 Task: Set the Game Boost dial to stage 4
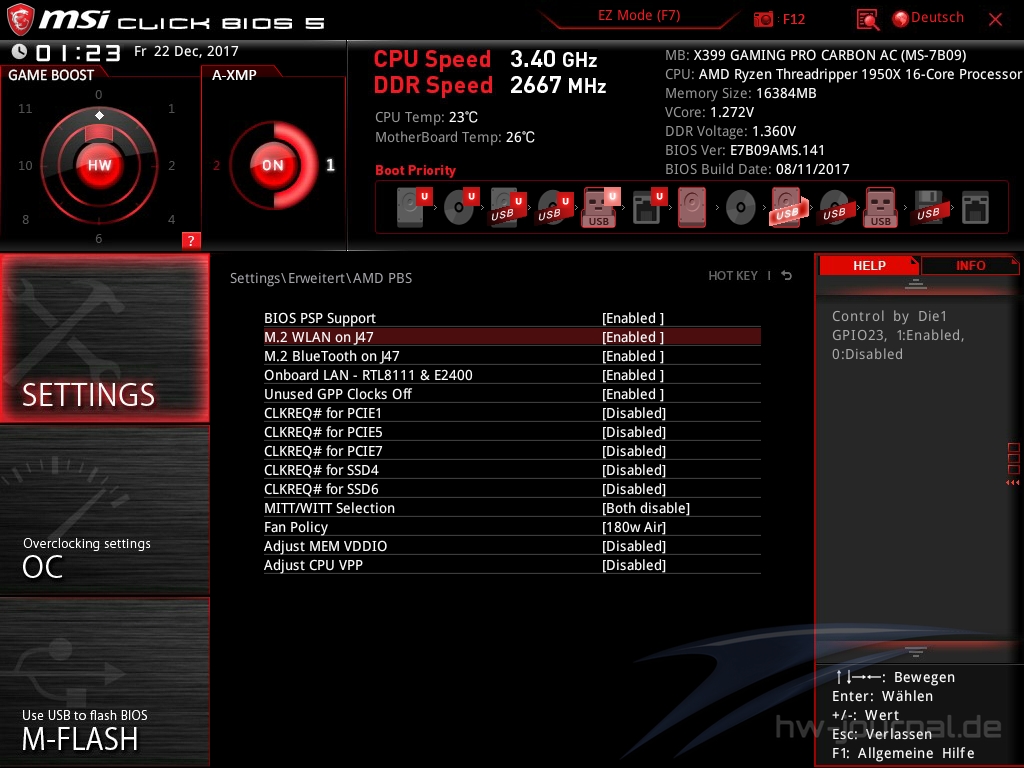[x=171, y=219]
